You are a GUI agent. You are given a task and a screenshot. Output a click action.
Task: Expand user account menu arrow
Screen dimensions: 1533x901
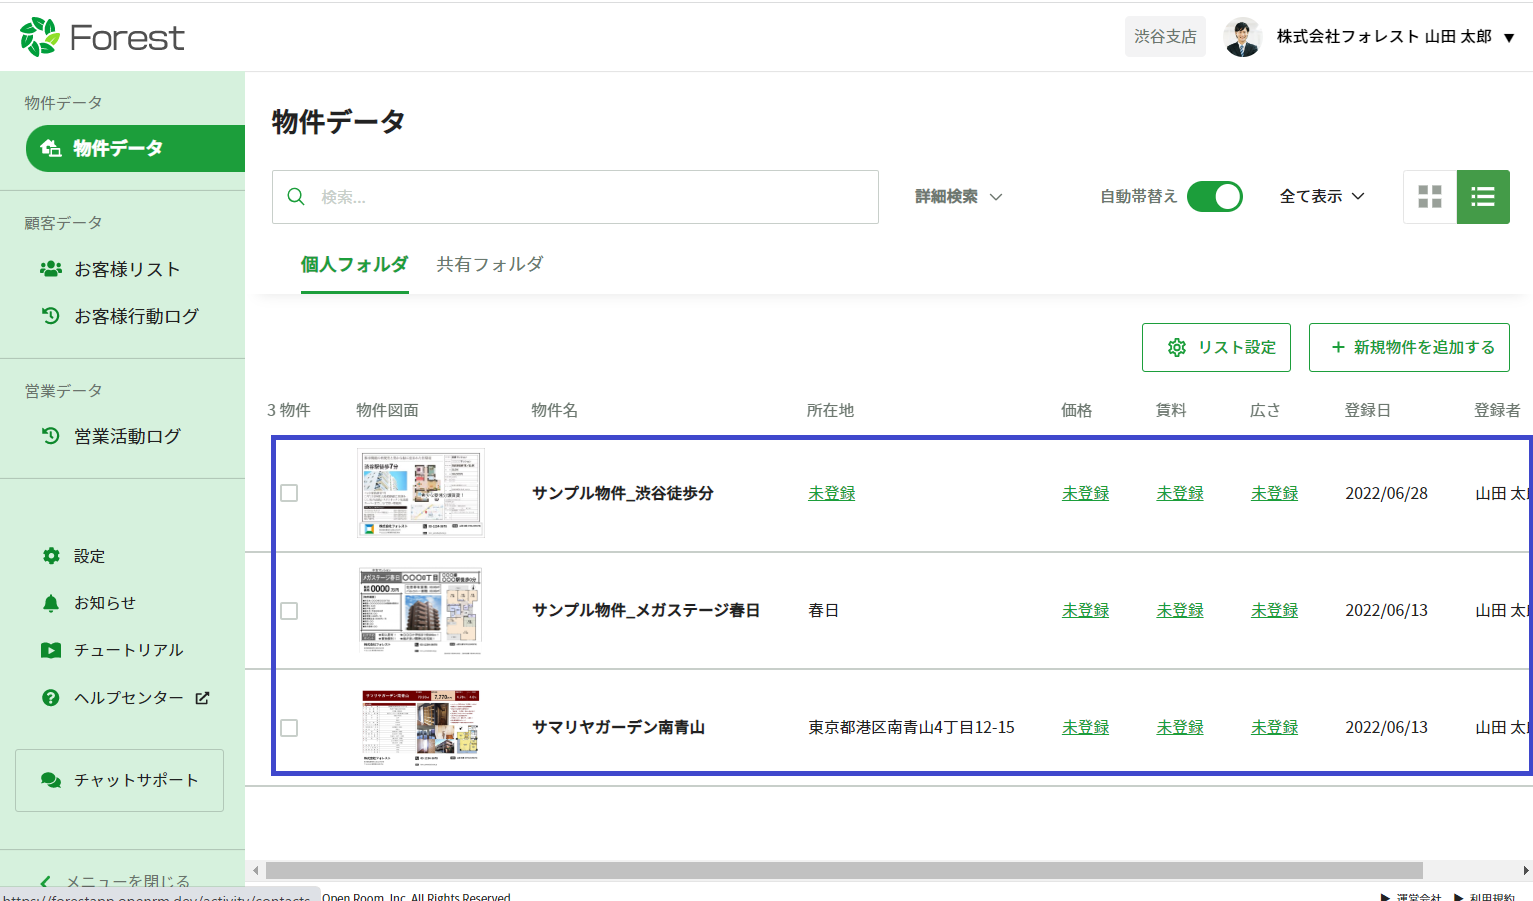coord(1509,38)
